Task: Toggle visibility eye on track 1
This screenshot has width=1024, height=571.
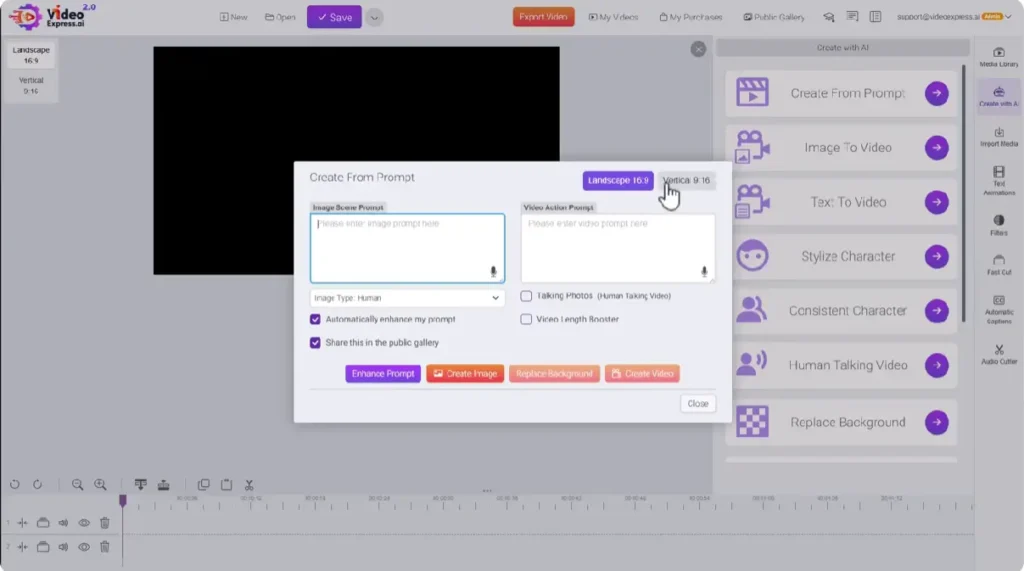Action: pos(84,522)
